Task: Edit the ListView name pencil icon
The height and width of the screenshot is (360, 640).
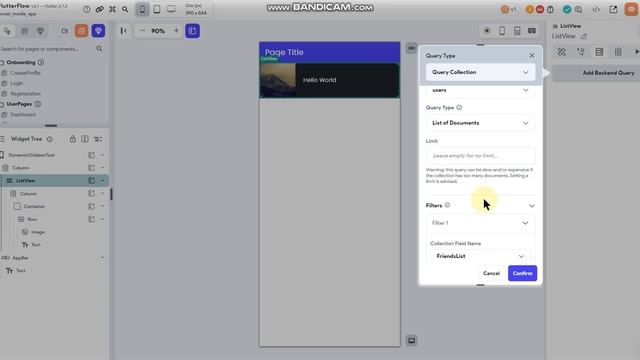Action: [x=584, y=36]
